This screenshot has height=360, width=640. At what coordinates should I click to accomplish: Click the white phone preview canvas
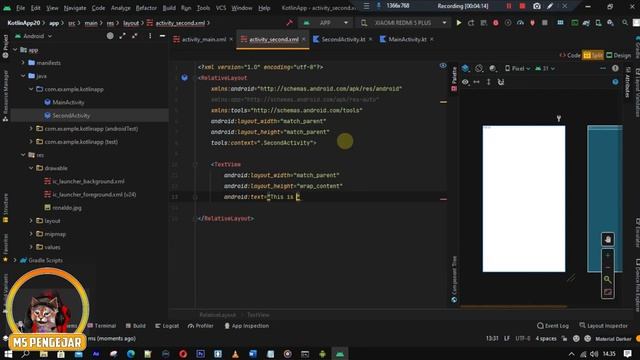524,199
